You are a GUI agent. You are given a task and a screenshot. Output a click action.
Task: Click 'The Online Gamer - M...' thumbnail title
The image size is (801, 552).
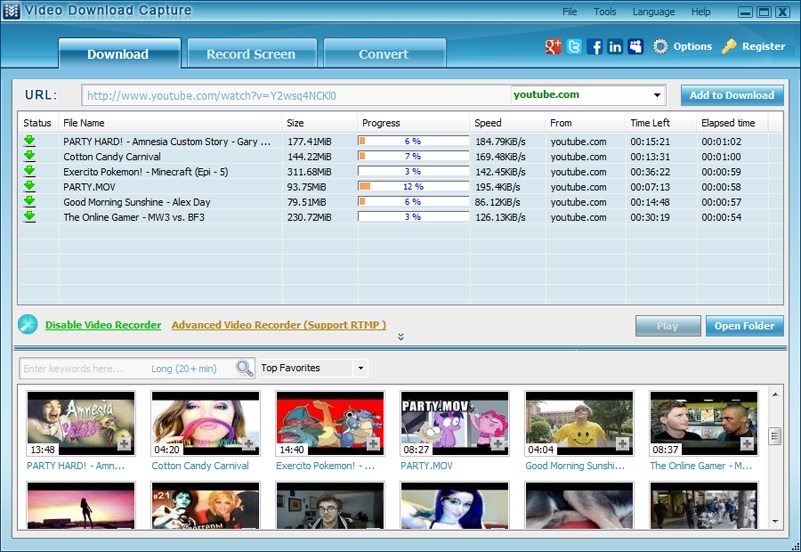coord(700,466)
